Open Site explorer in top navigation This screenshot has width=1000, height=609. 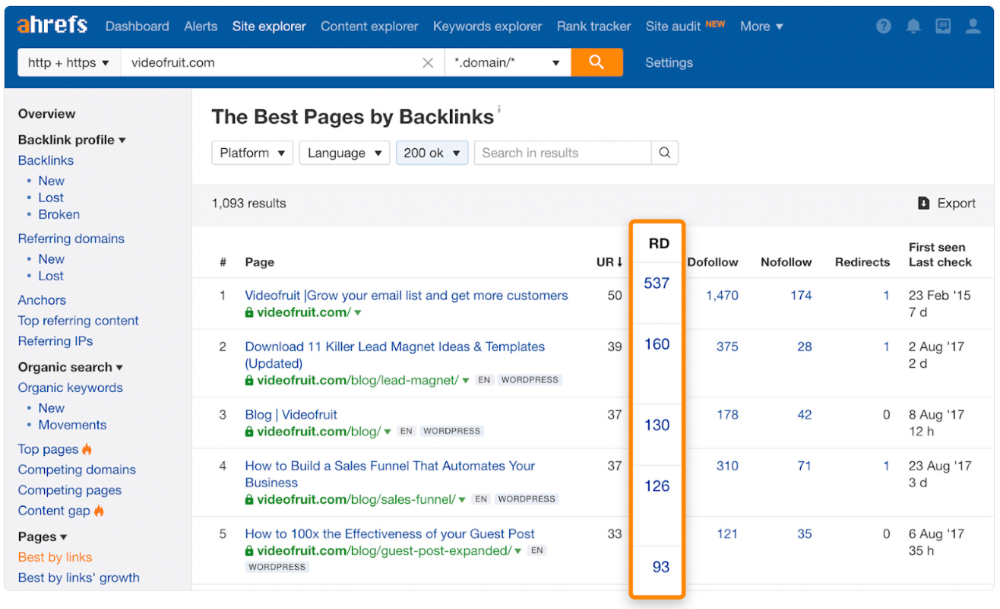coord(268,26)
